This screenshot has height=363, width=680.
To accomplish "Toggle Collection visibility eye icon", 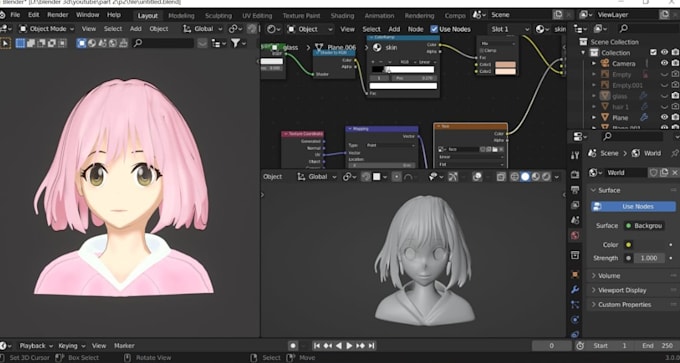I will [664, 52].
